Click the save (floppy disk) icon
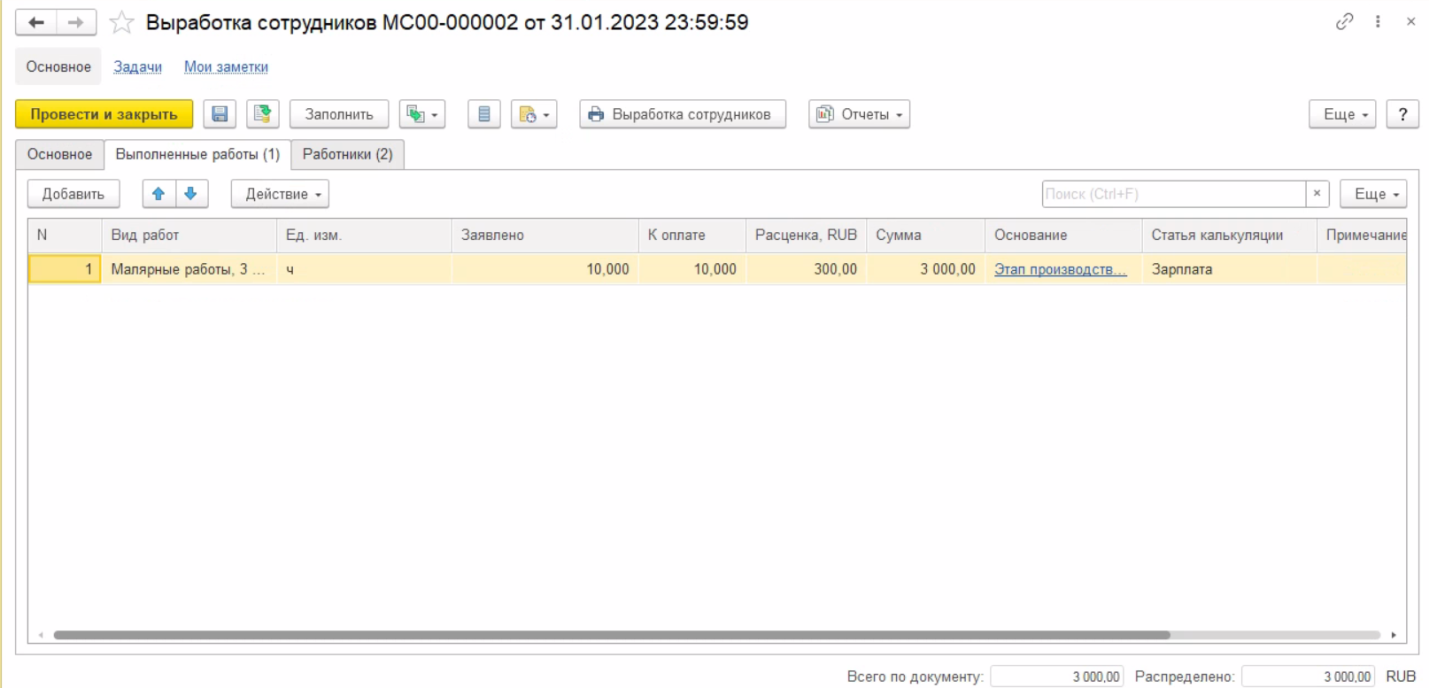This screenshot has width=1429, height=688. click(220, 114)
